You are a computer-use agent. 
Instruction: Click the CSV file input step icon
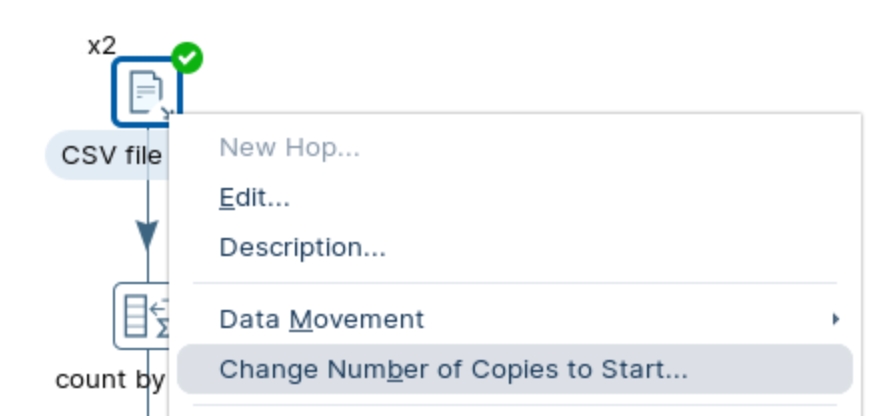(x=145, y=91)
